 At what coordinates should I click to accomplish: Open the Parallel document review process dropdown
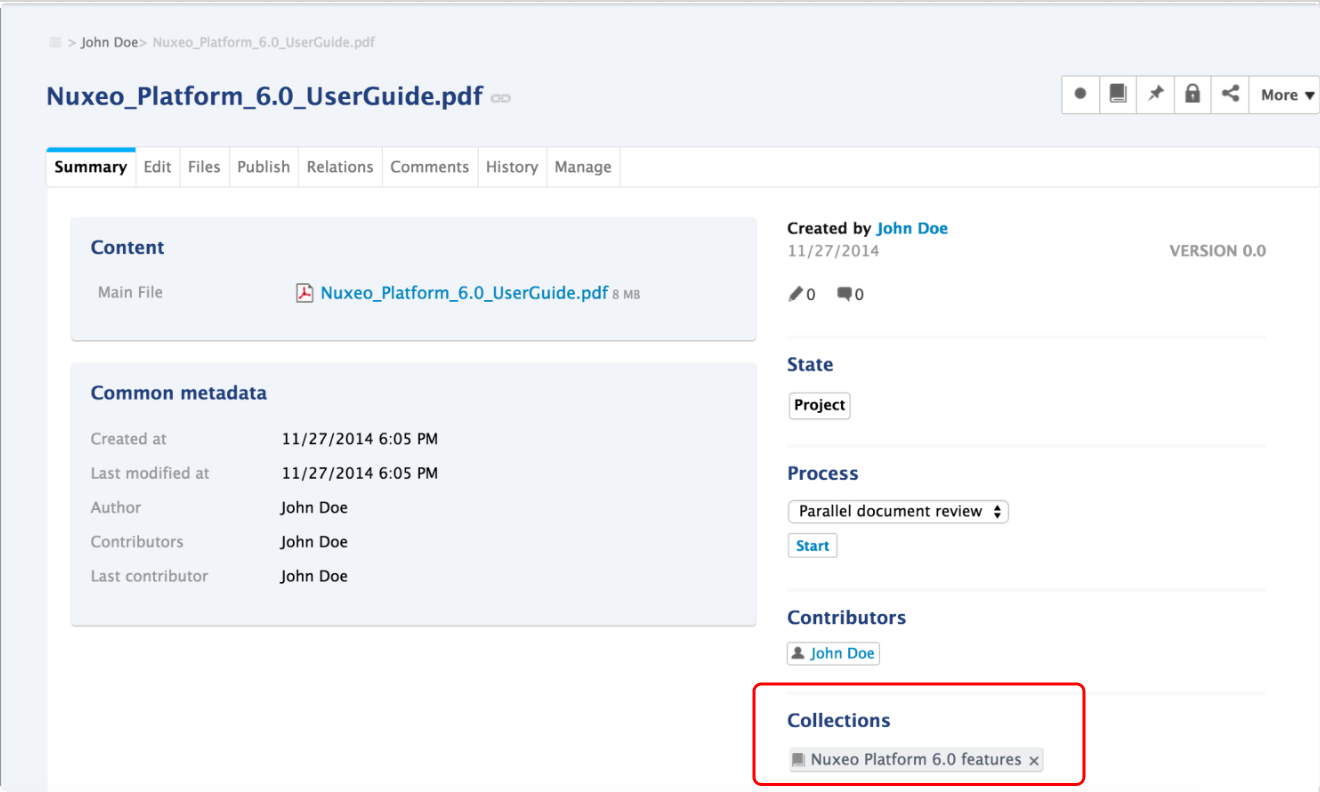click(x=898, y=511)
